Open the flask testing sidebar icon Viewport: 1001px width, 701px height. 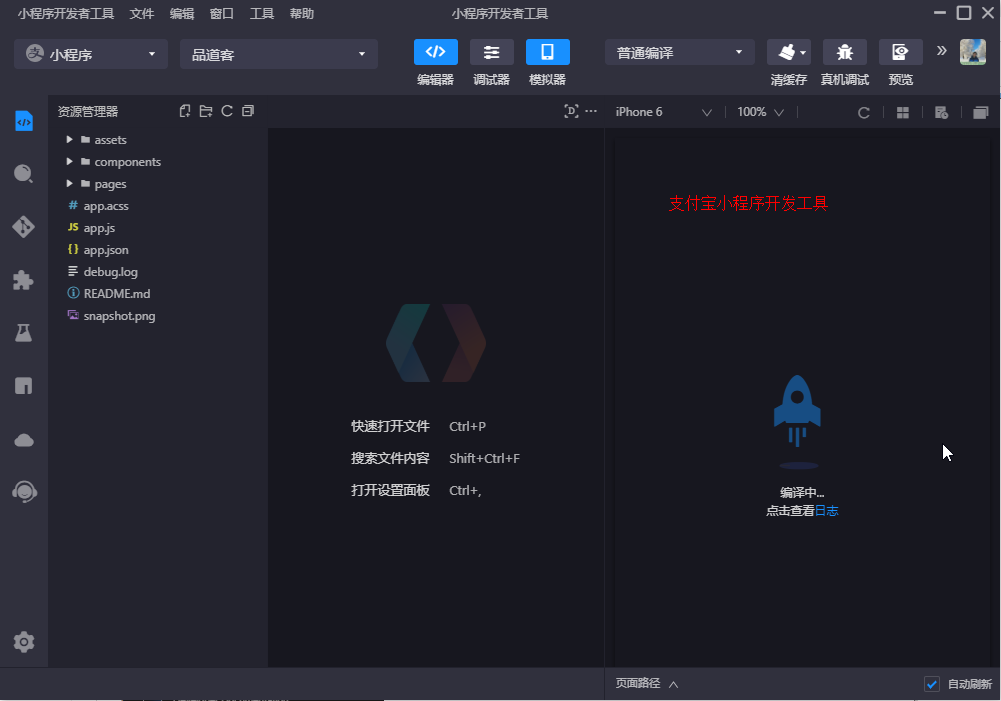tap(24, 333)
